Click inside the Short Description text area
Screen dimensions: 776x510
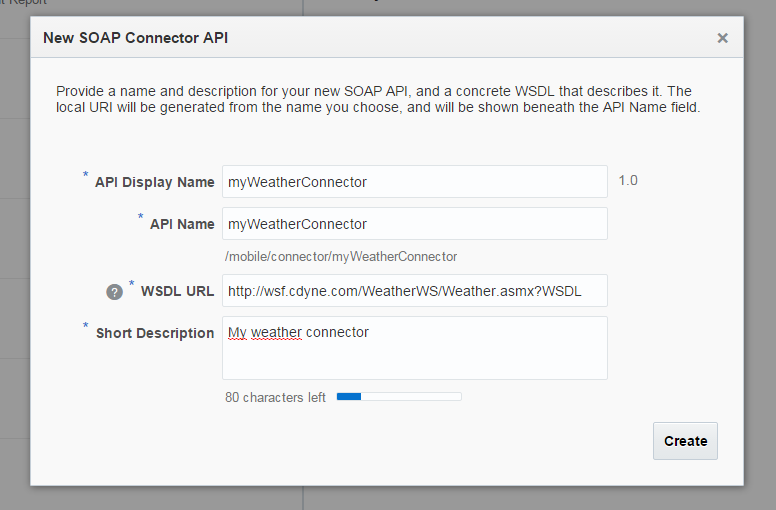point(414,348)
